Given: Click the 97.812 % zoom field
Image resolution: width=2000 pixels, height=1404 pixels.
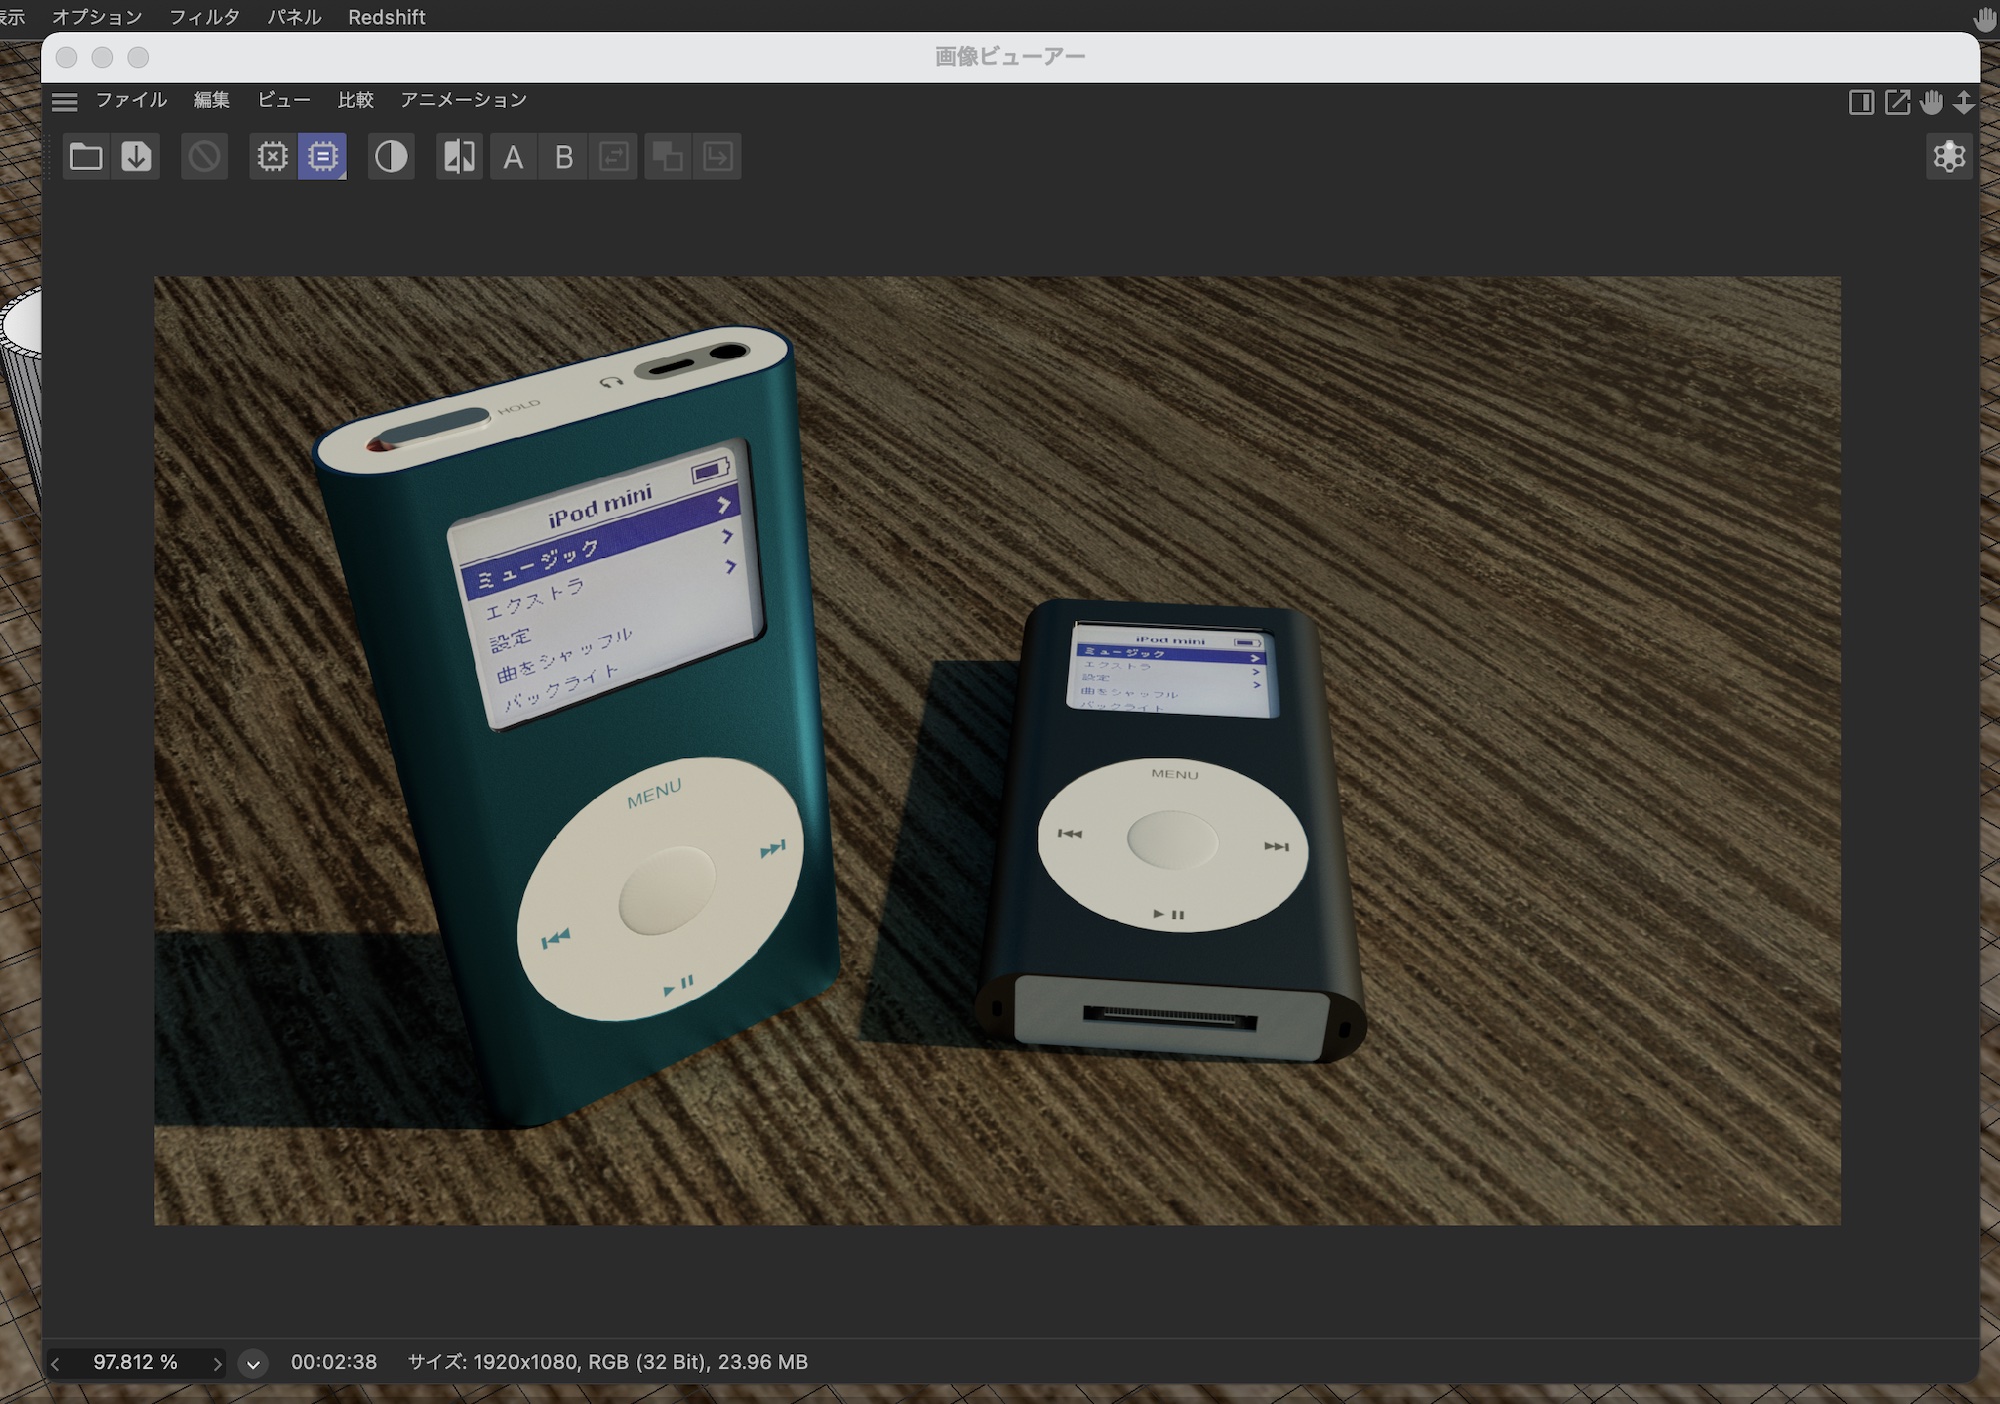Looking at the screenshot, I should (135, 1362).
